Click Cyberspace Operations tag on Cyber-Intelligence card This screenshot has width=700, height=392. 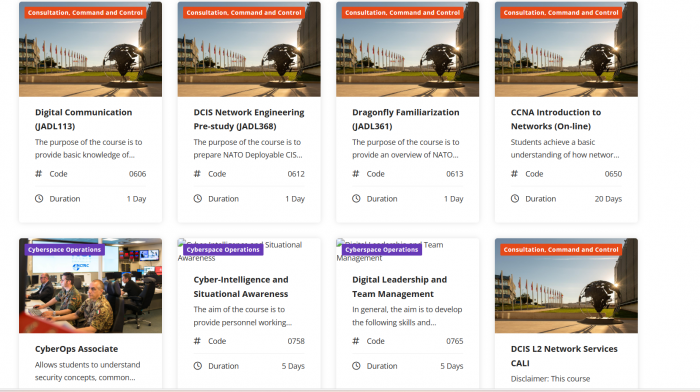click(223, 250)
